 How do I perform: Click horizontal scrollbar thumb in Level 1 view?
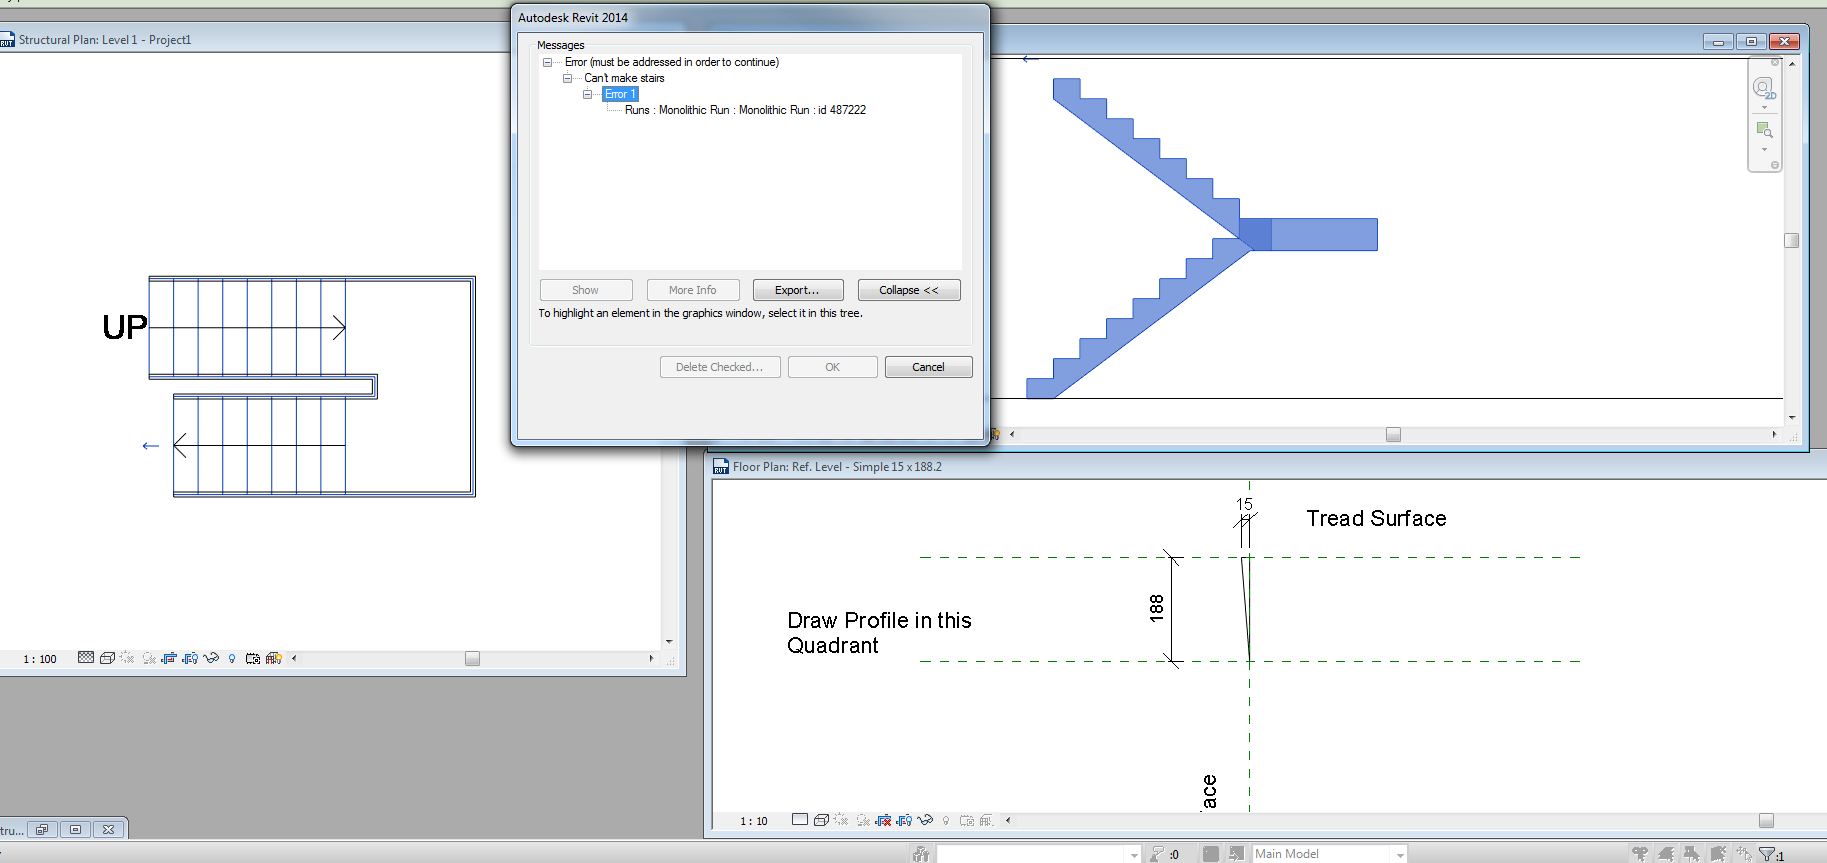[473, 658]
